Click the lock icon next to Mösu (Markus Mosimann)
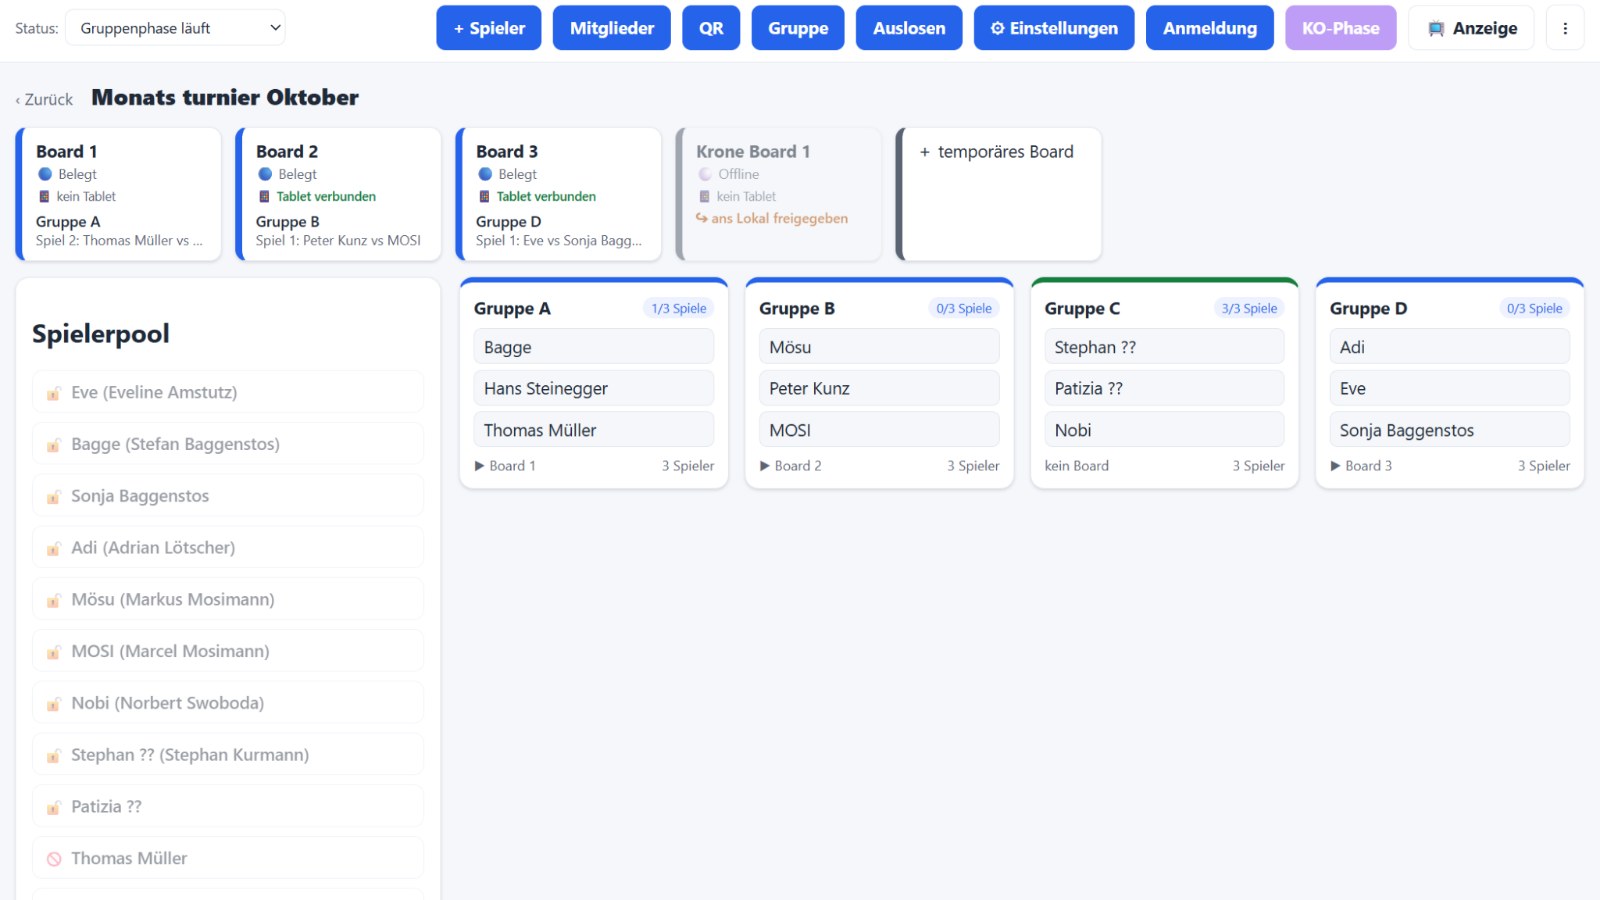Viewport: 1600px width, 900px height. click(54, 600)
